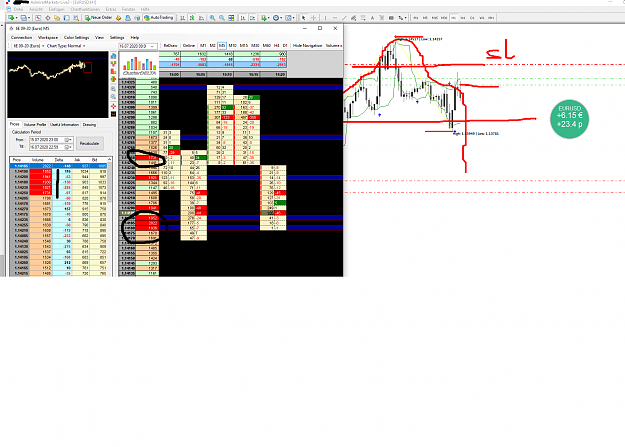Open the Terminal panel icon
Viewport: 625px width, 447px height.
point(67,18)
